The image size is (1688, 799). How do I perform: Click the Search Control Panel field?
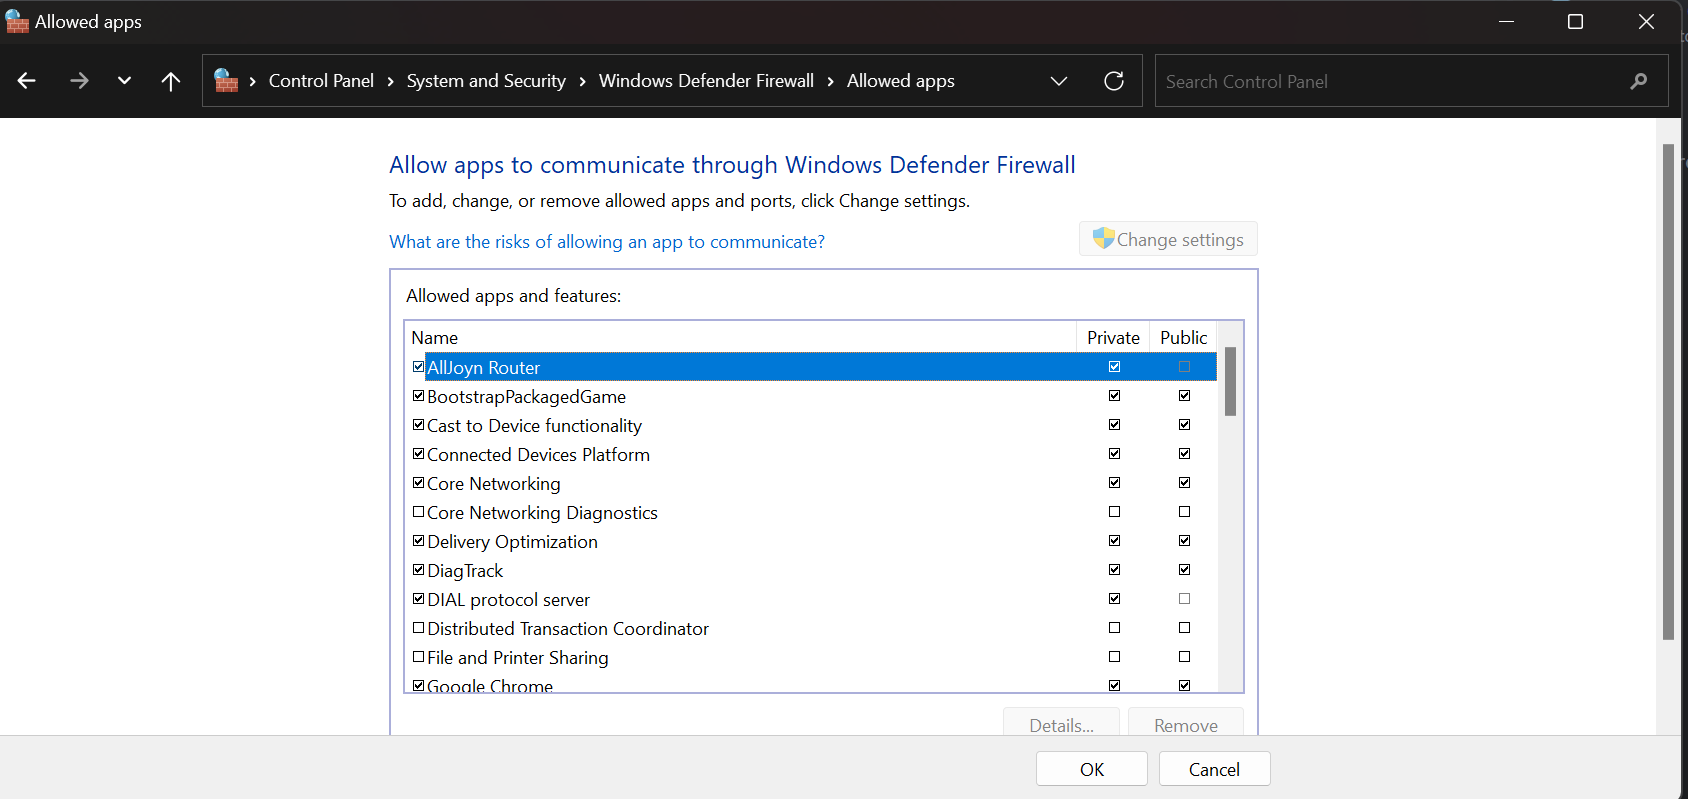pos(1390,81)
